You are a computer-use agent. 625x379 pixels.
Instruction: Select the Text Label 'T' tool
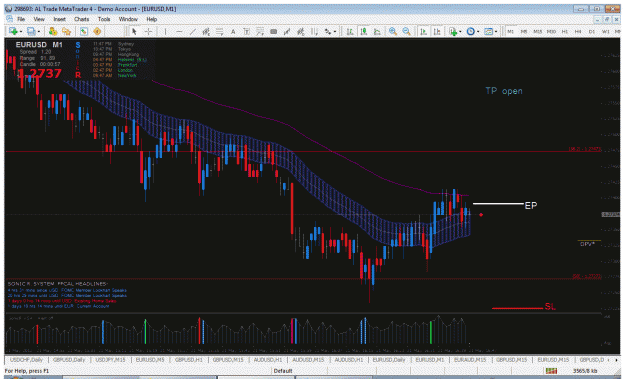(x=246, y=31)
